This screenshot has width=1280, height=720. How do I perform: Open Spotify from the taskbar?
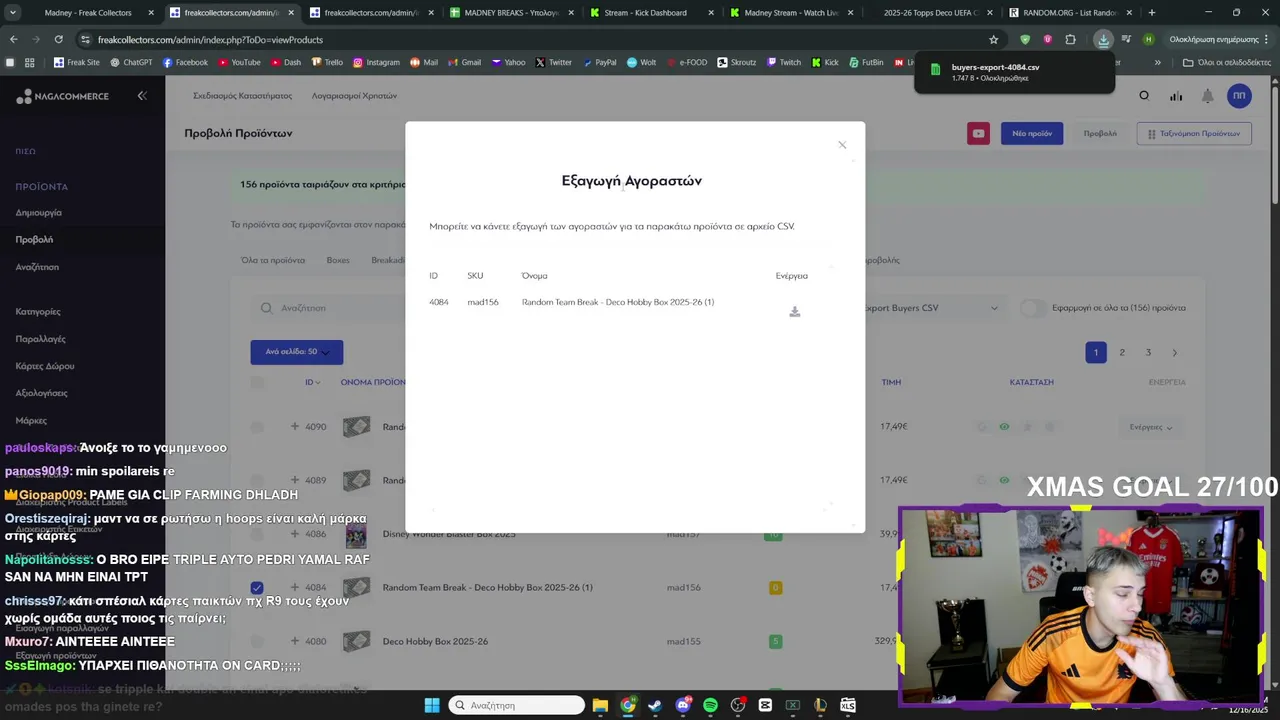tap(710, 705)
